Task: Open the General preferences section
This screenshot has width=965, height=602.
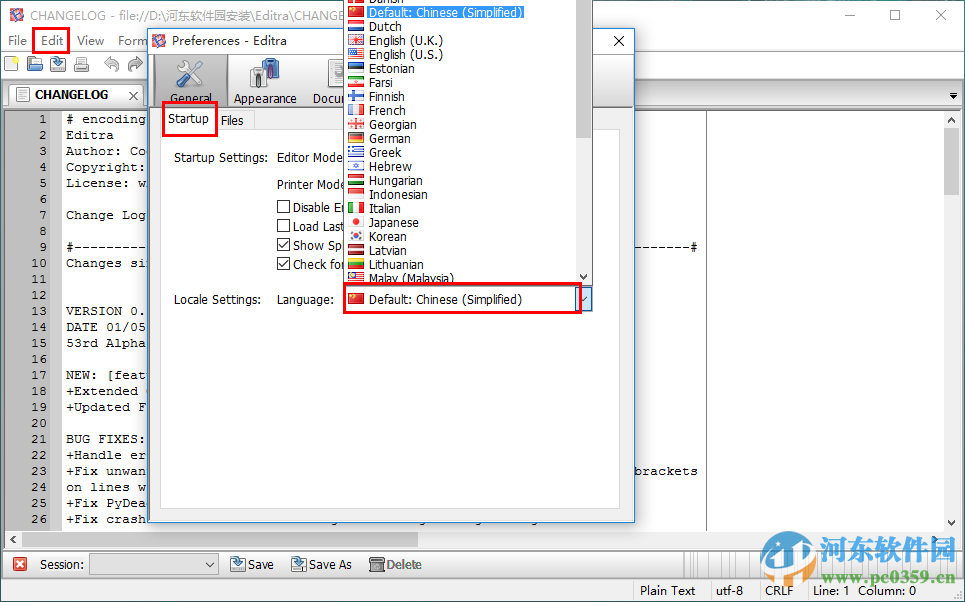Action: click(x=191, y=81)
